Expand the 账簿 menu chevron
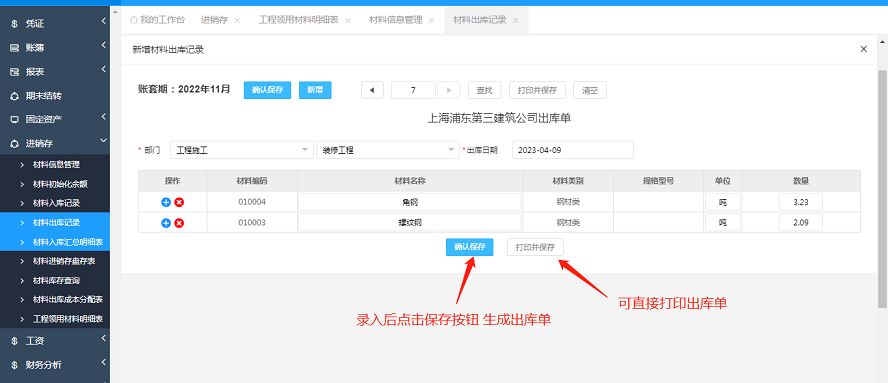 click(104, 45)
